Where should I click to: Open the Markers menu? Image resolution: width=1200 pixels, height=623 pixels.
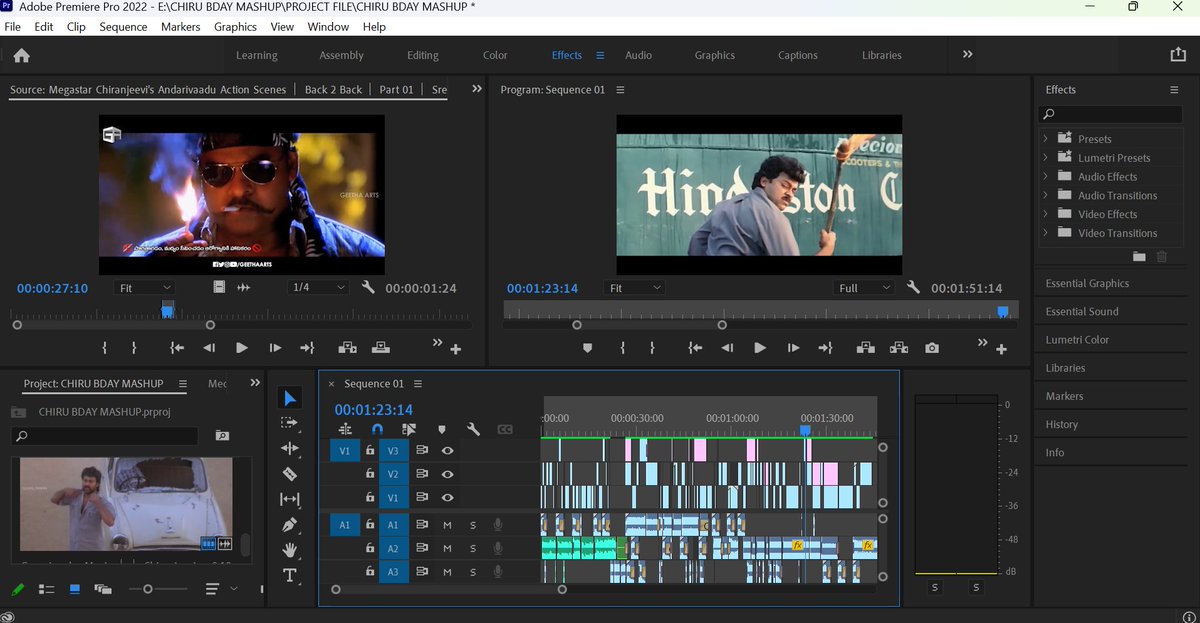[x=180, y=27]
